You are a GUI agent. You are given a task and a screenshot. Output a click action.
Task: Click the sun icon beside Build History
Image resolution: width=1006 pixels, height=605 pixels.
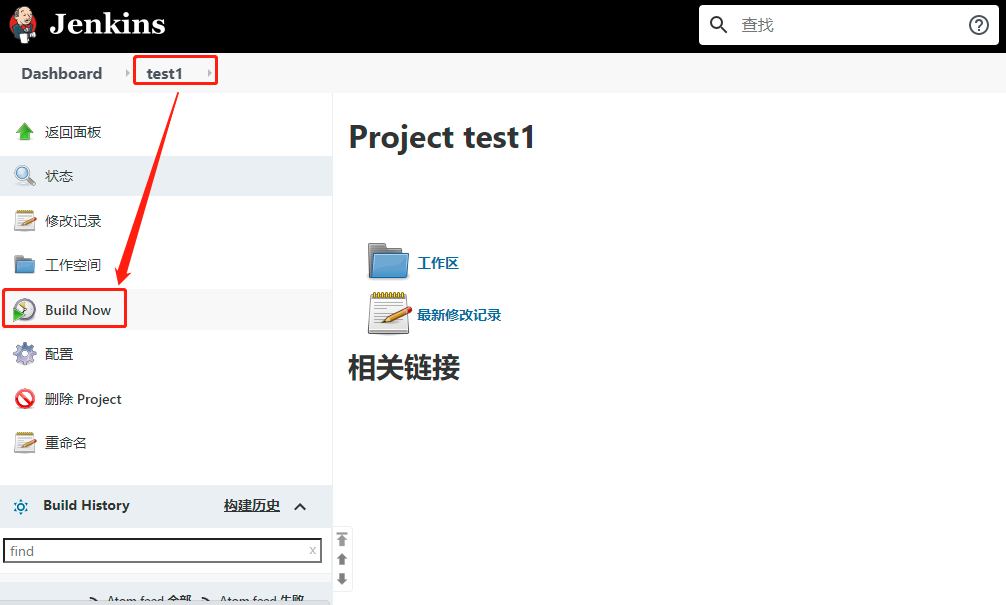(x=21, y=506)
